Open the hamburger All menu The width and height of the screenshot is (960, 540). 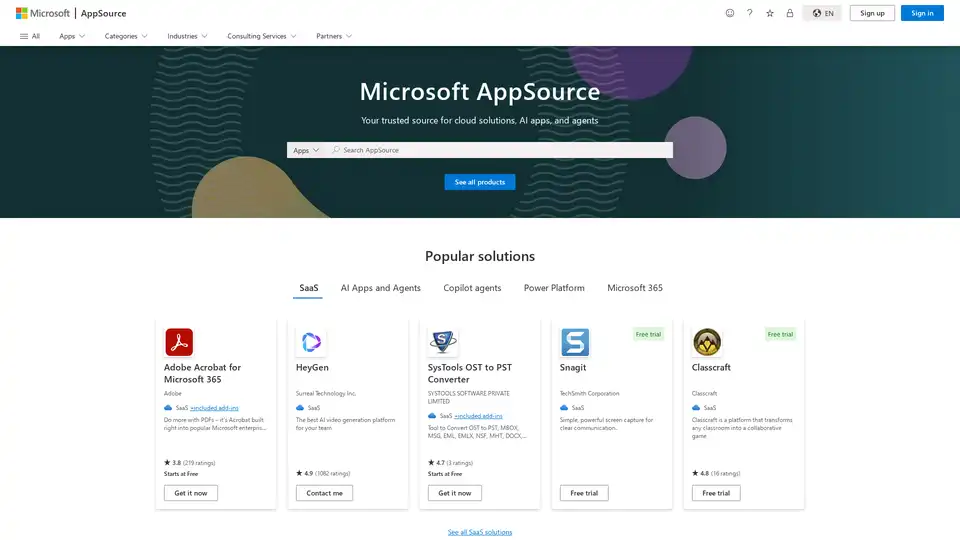[30, 36]
